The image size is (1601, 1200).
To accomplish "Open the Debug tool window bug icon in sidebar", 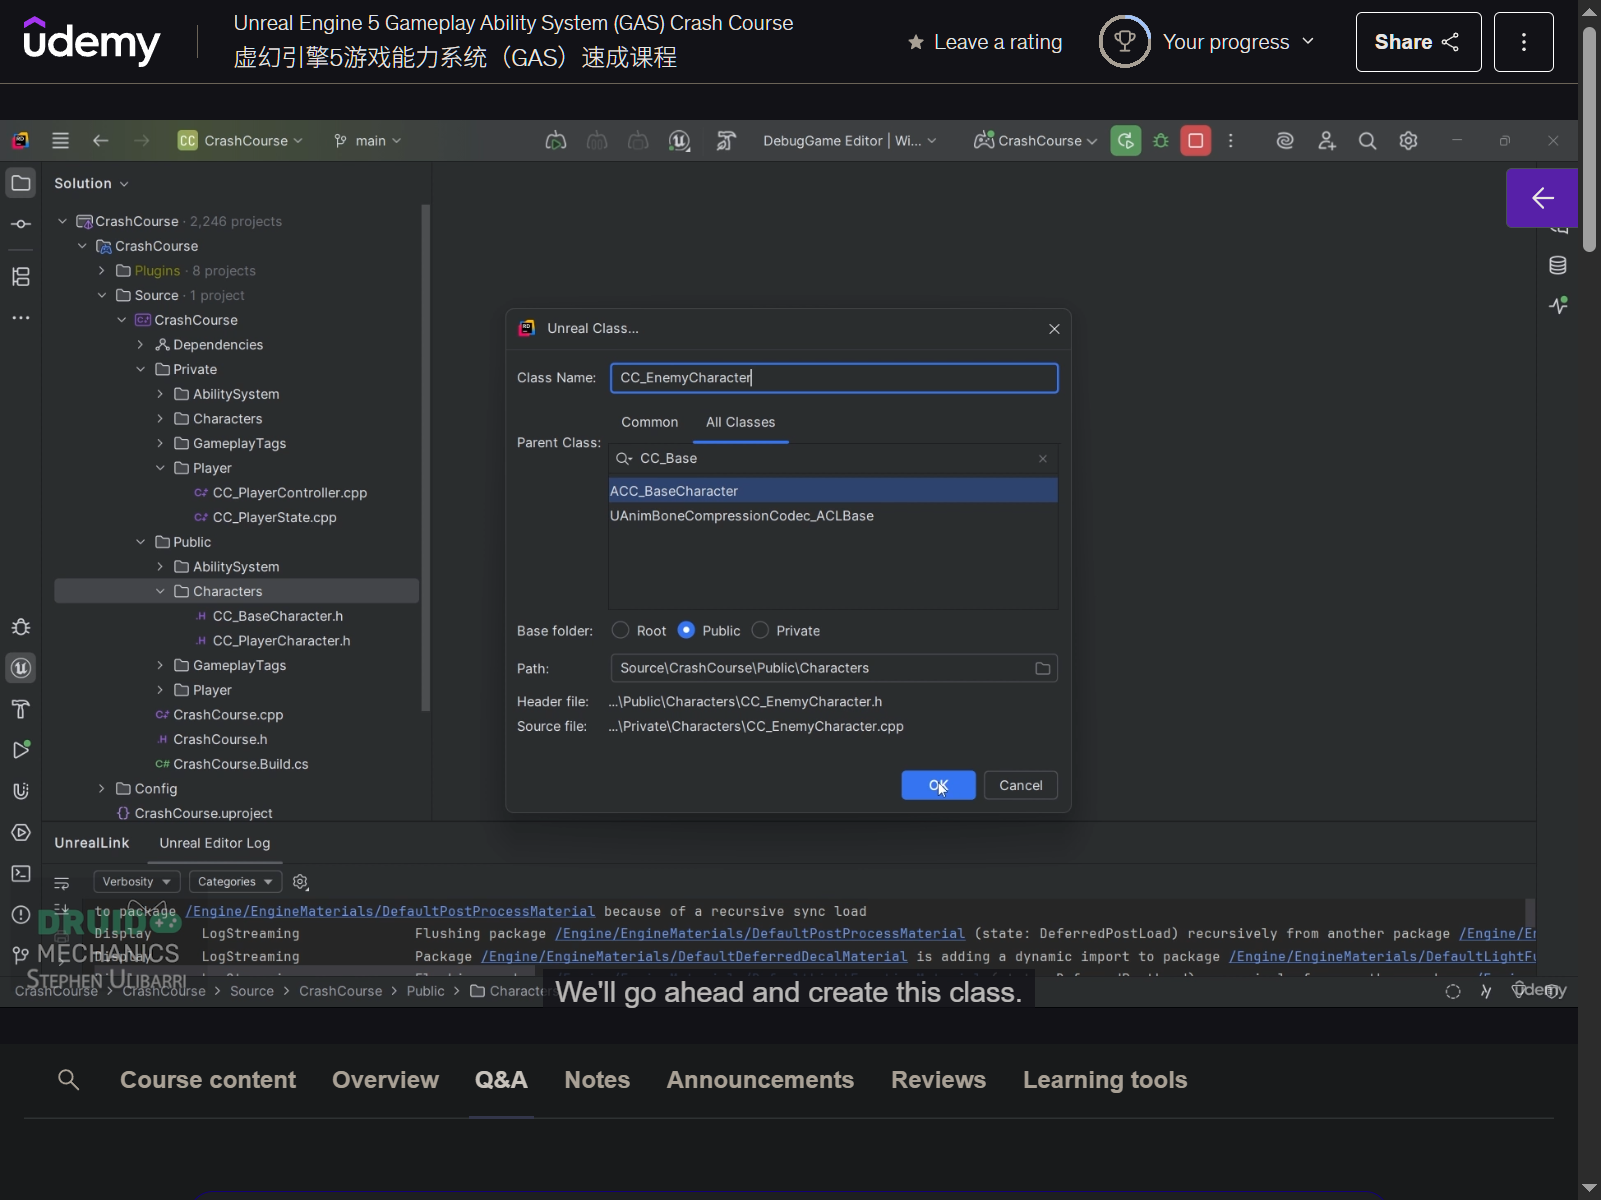I will (x=21, y=627).
